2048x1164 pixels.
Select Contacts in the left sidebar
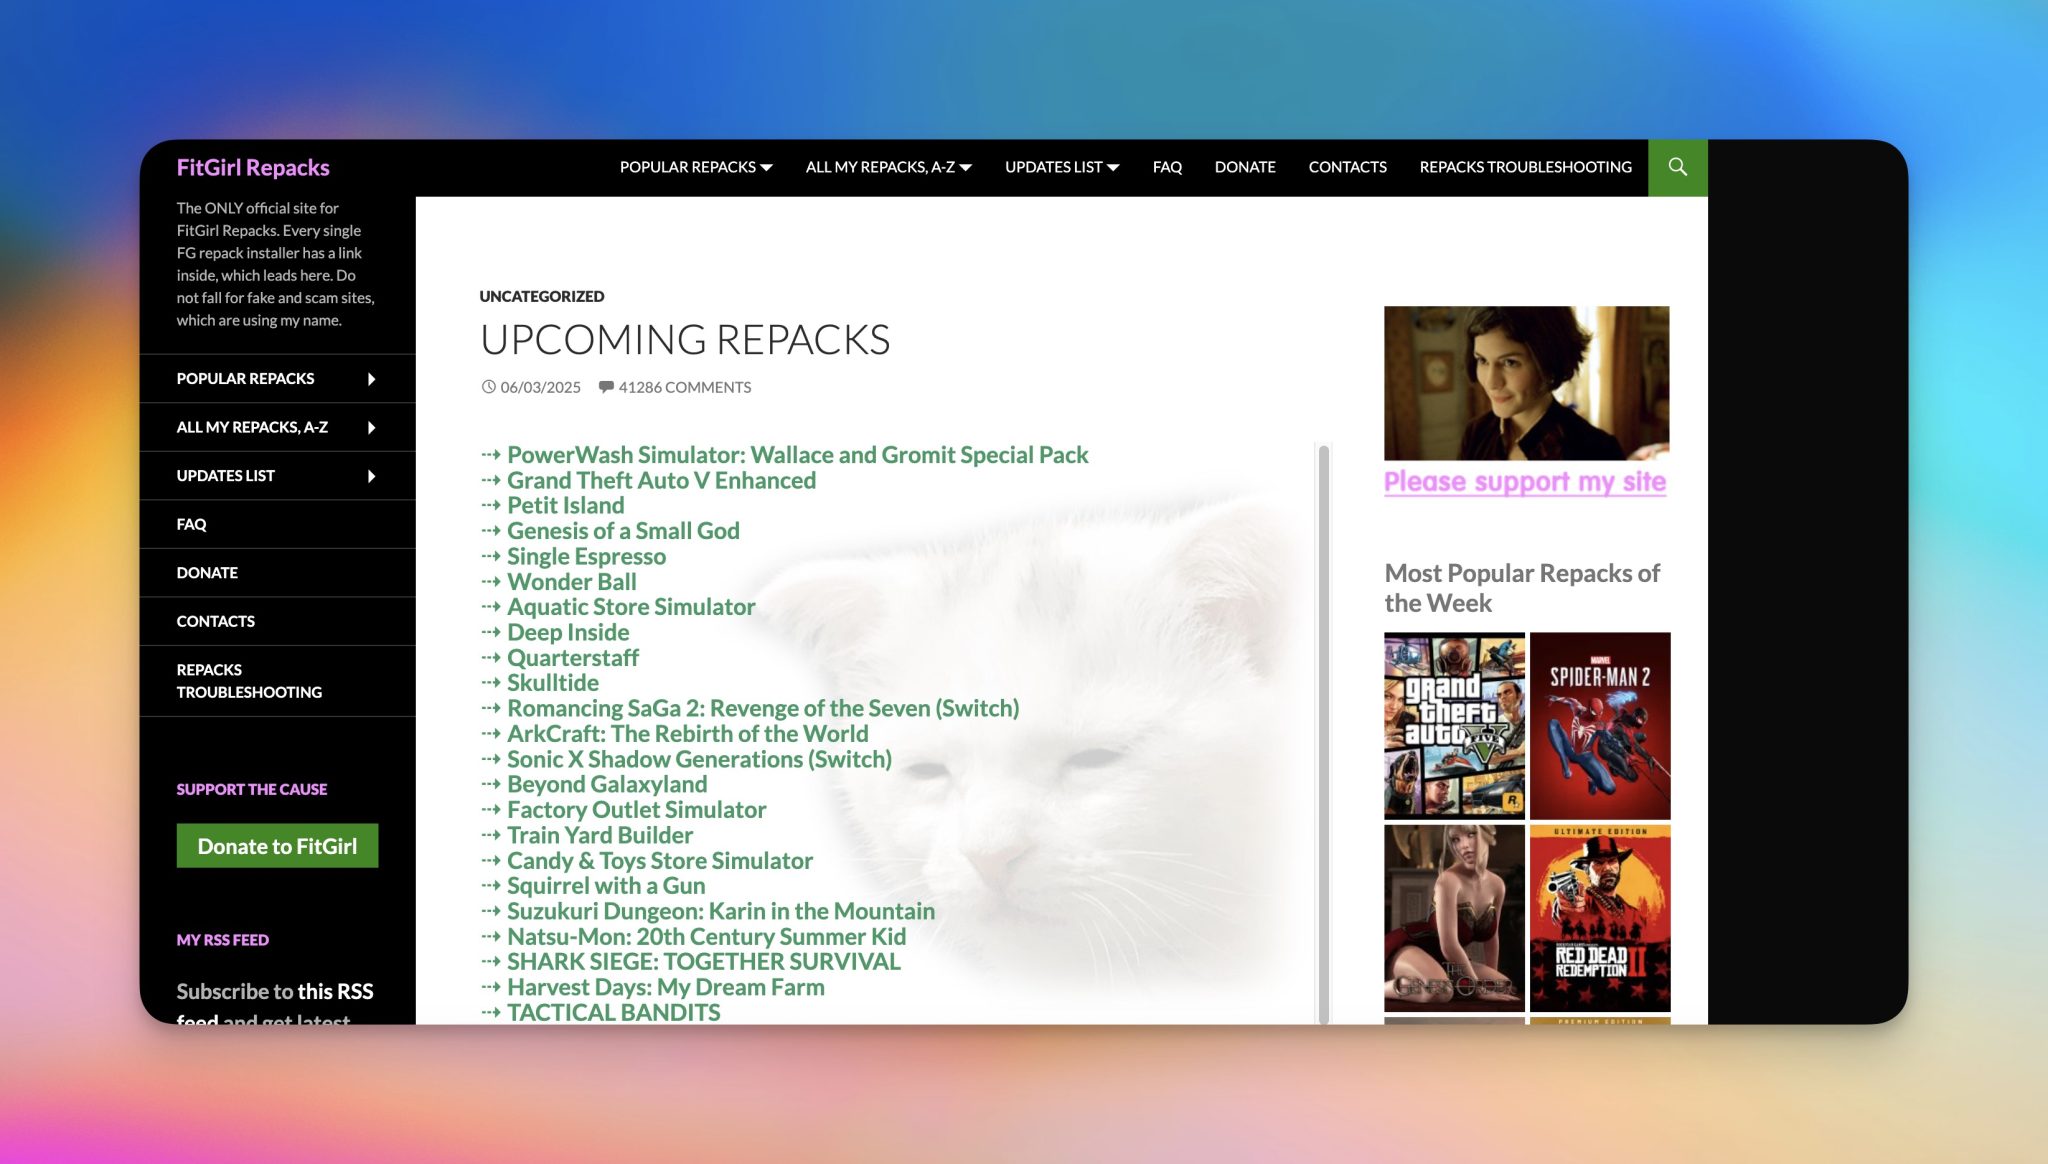(x=215, y=621)
